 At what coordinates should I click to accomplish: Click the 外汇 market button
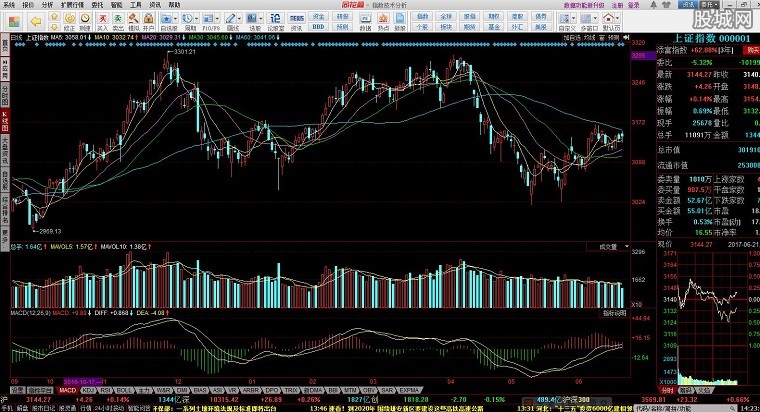[x=517, y=27]
